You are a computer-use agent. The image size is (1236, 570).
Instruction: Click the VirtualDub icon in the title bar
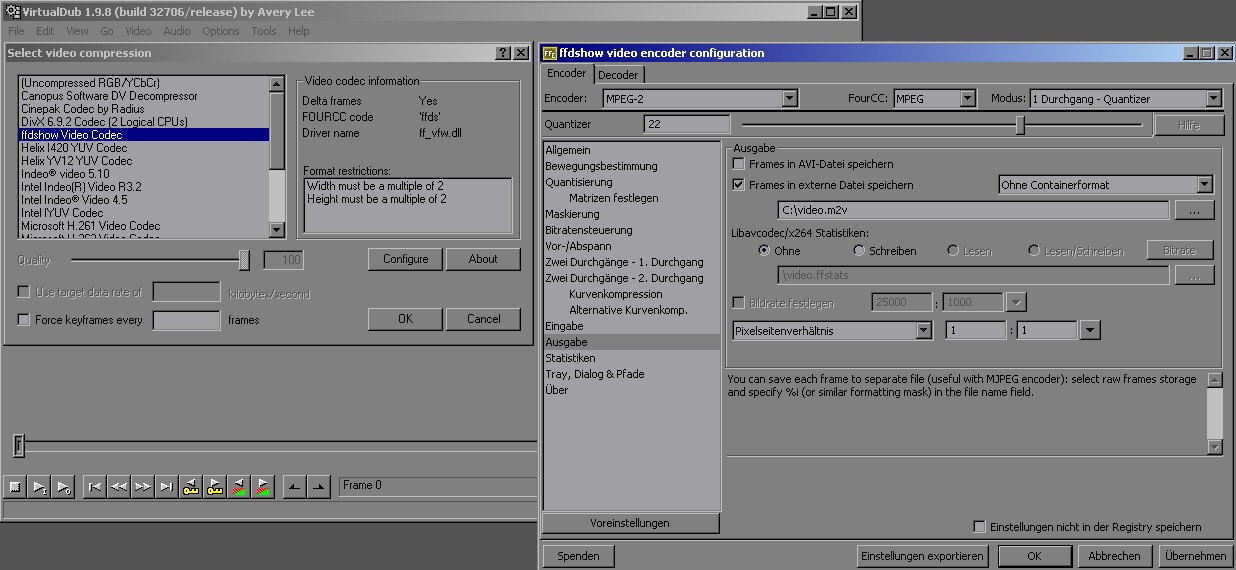[10, 11]
